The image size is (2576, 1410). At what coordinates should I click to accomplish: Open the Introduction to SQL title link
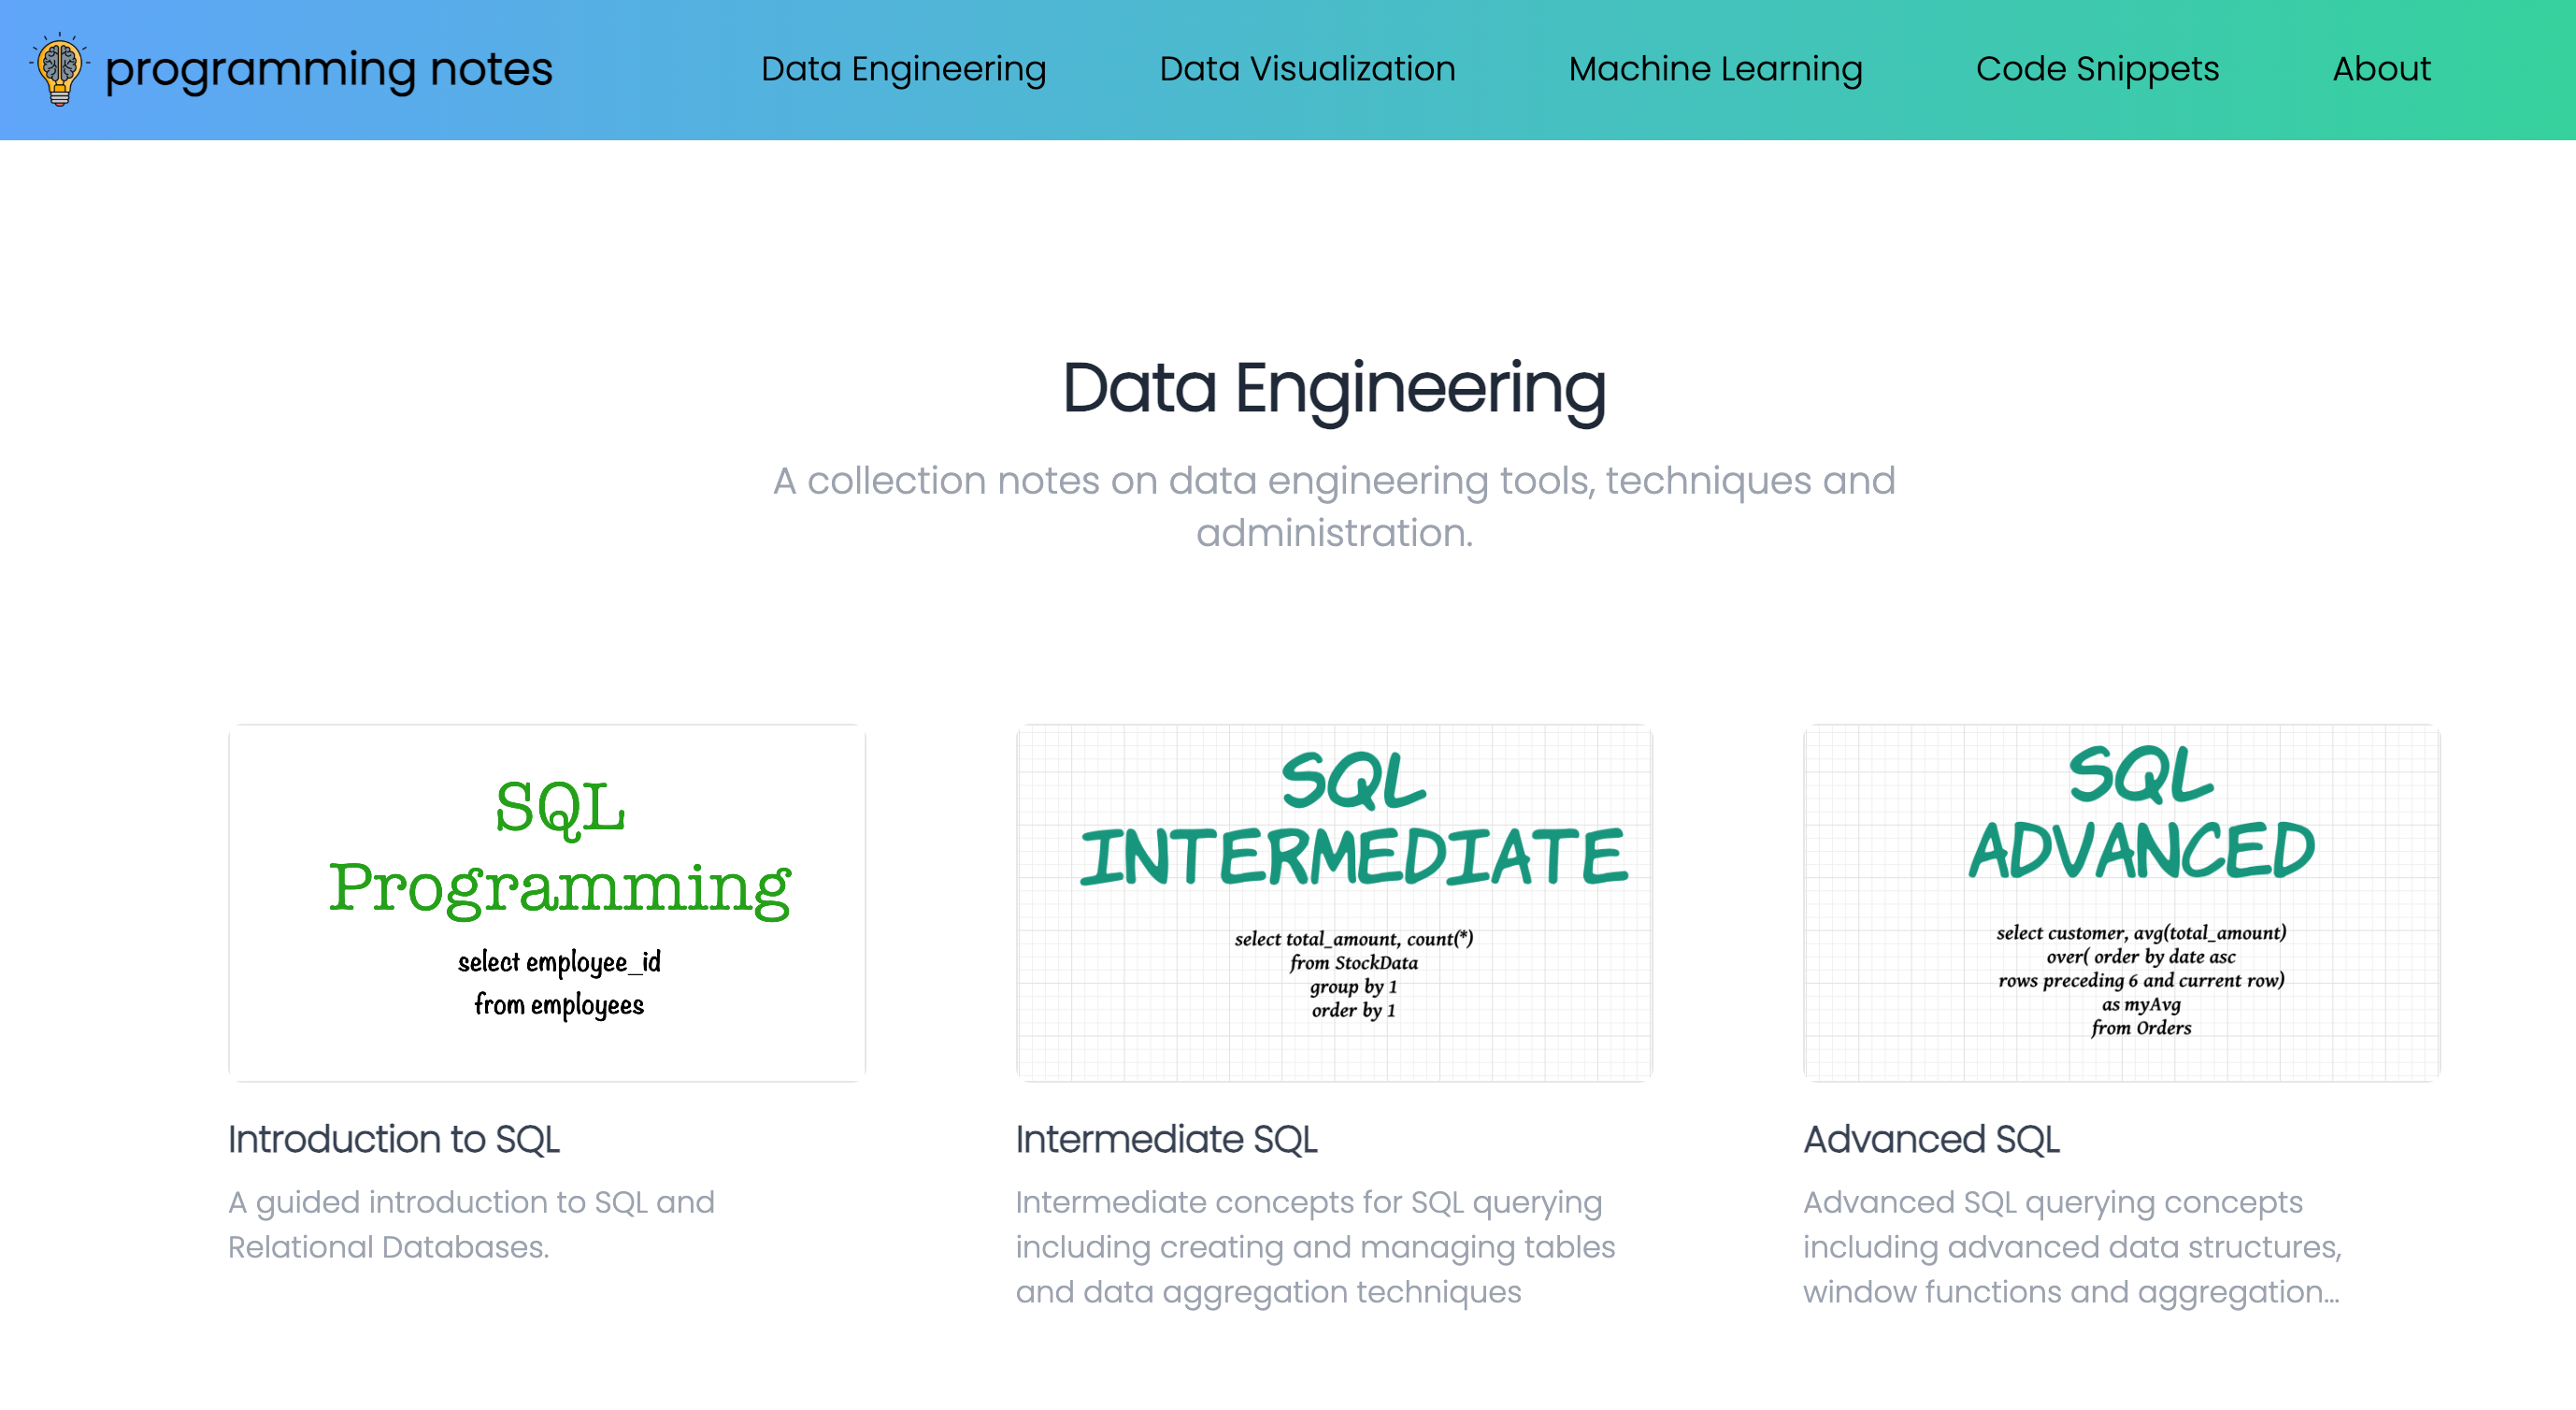coord(393,1139)
